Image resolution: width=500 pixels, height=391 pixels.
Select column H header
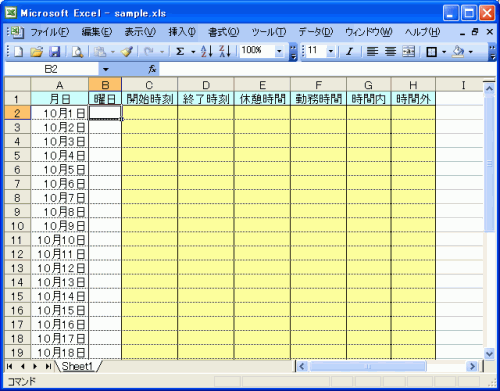pyautogui.click(x=413, y=85)
